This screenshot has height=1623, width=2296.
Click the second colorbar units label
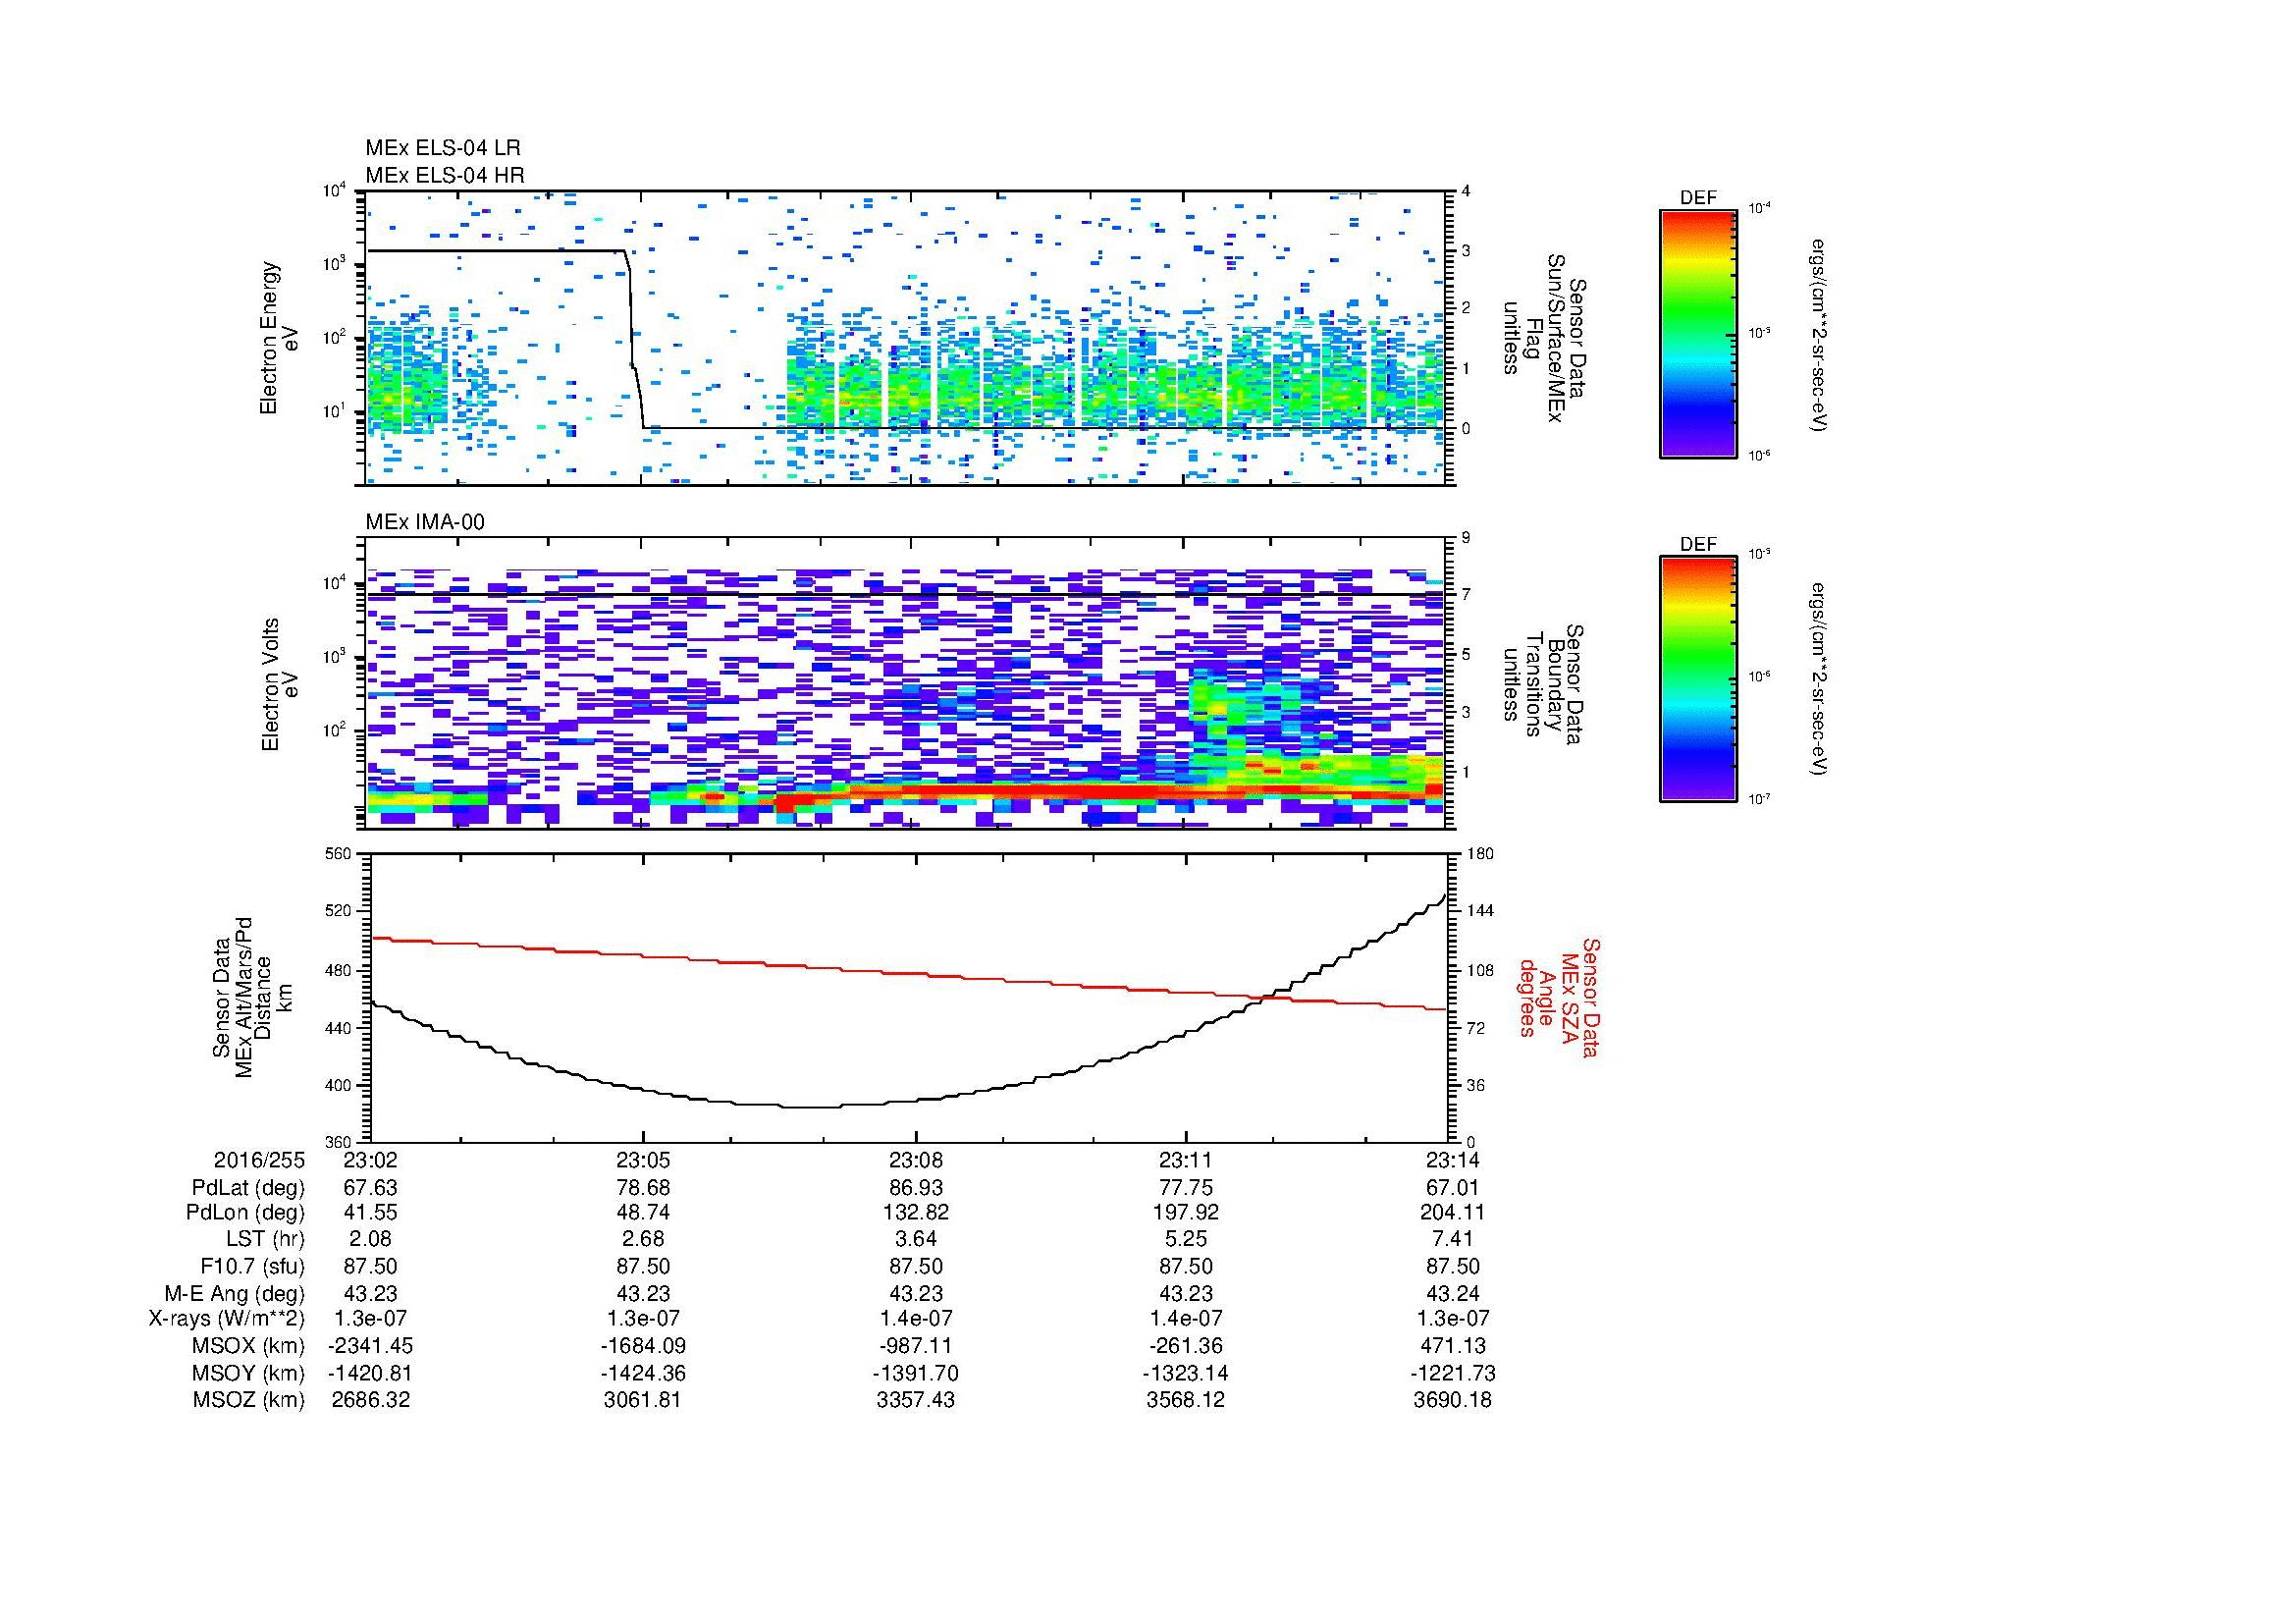click(1819, 679)
